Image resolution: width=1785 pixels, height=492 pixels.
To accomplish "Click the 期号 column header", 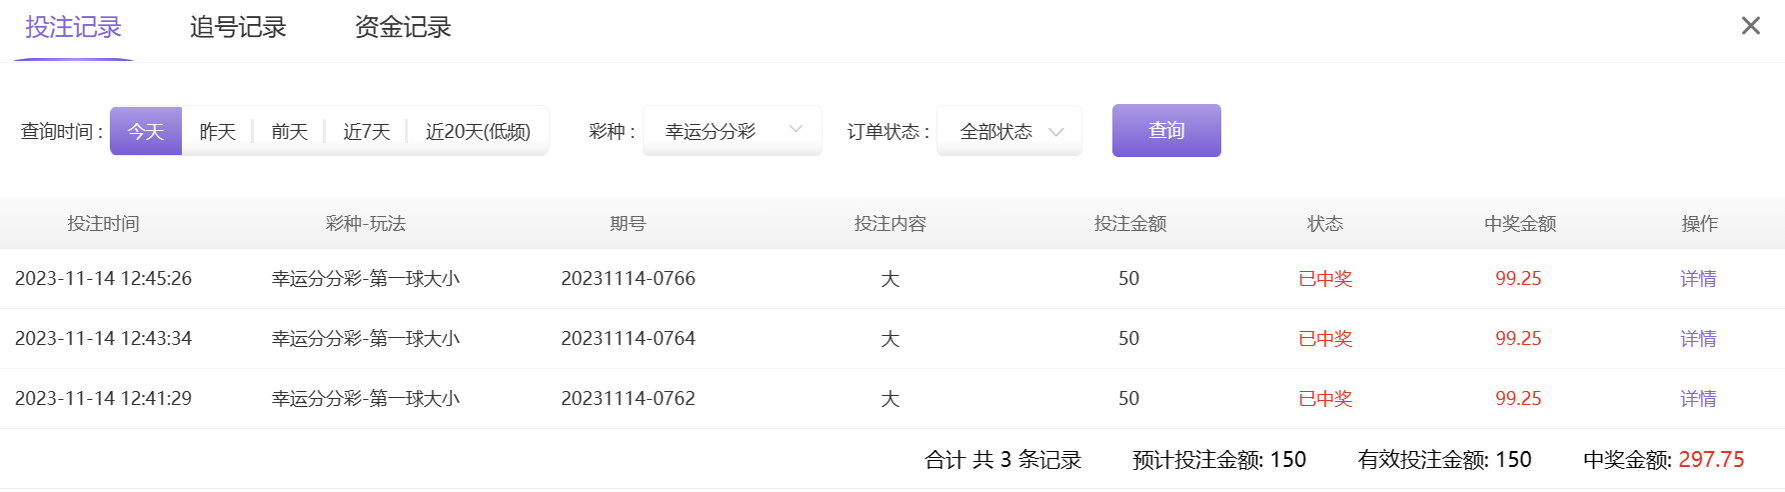I will (628, 224).
